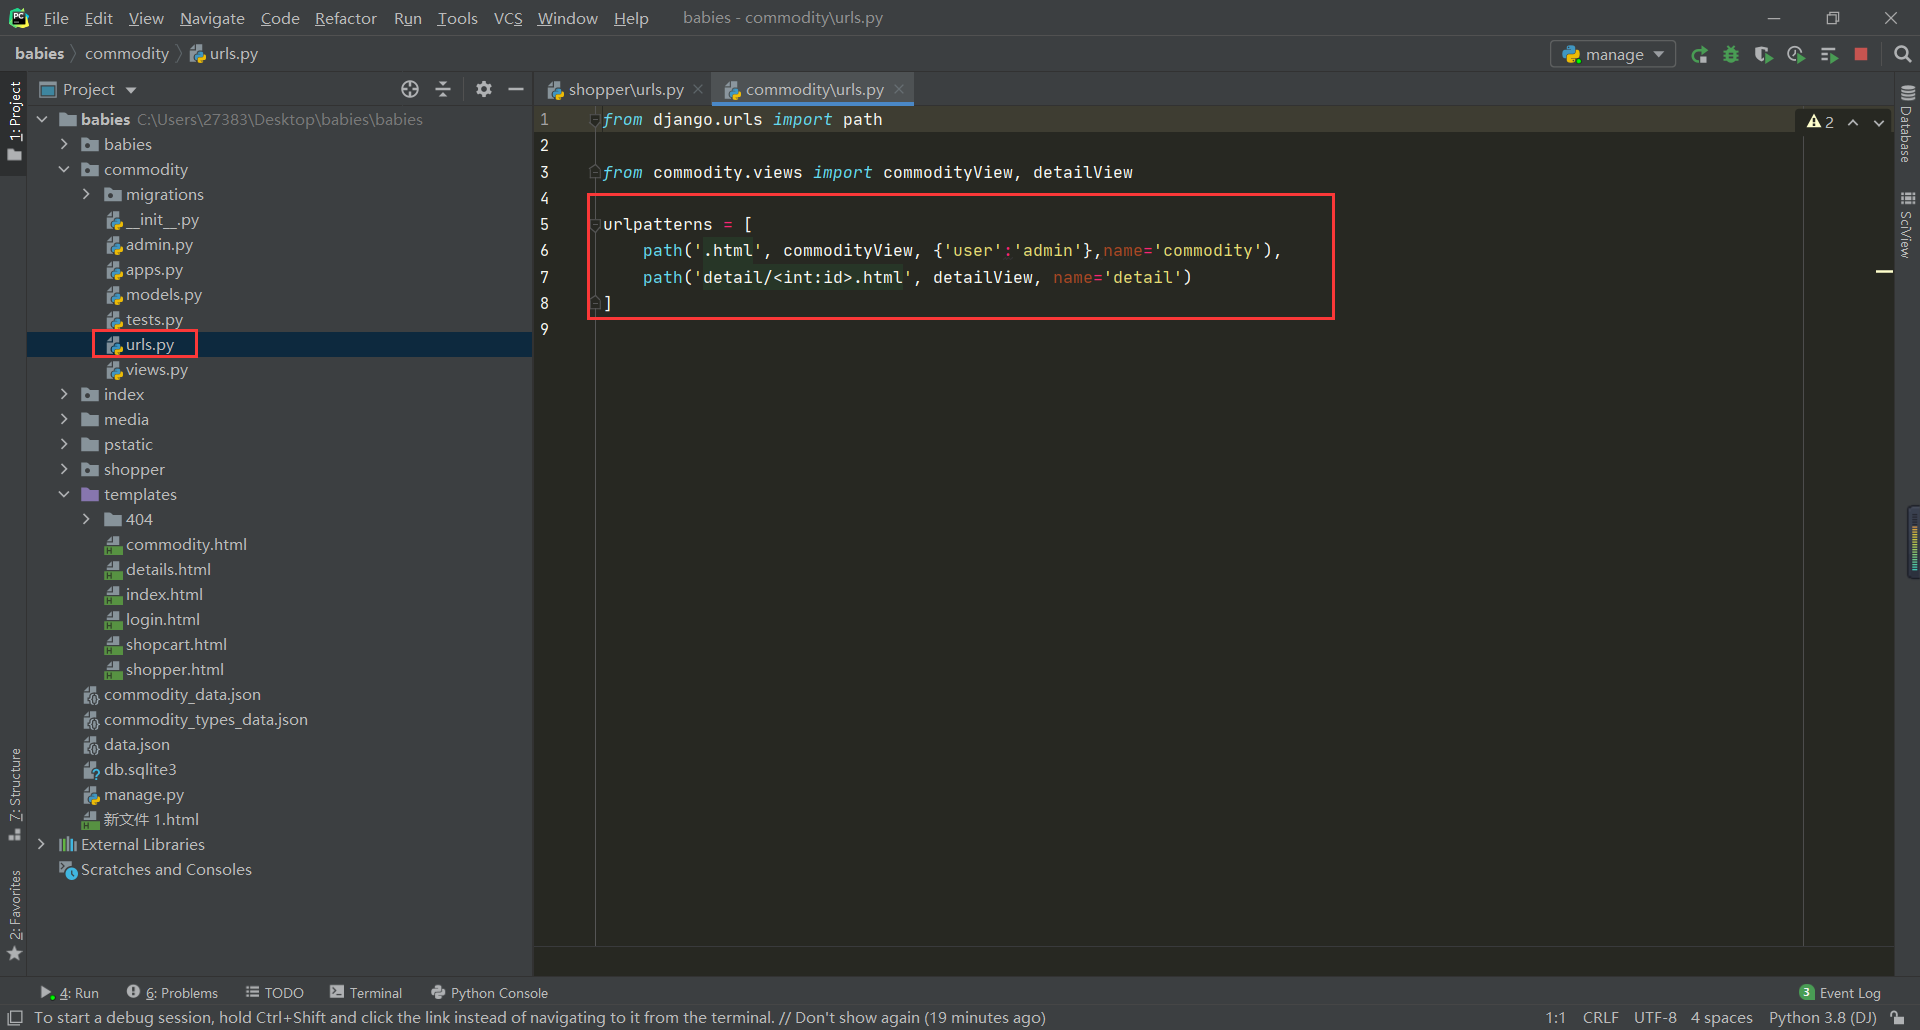Open the Run tool window
Screen dimensions: 1920x1030
[69, 993]
